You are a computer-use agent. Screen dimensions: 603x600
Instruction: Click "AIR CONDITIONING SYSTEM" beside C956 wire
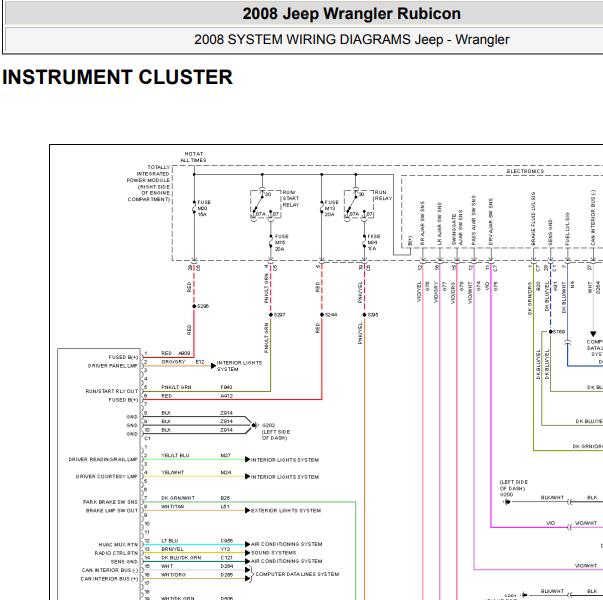287,544
